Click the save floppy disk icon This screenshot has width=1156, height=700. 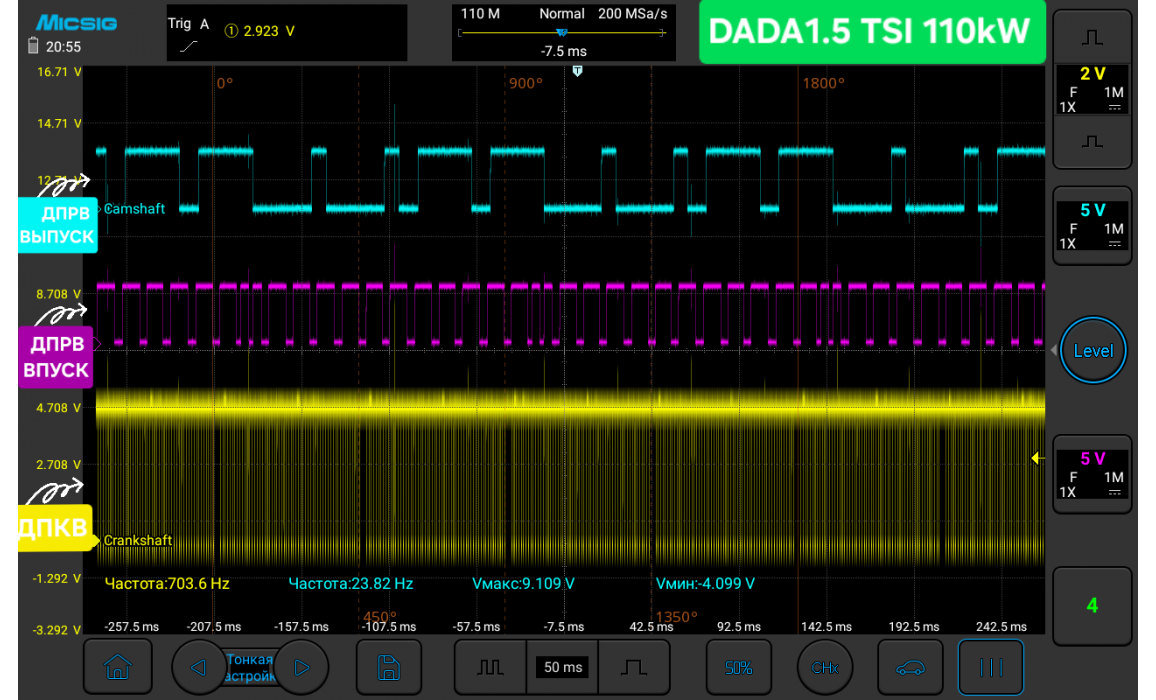[390, 666]
